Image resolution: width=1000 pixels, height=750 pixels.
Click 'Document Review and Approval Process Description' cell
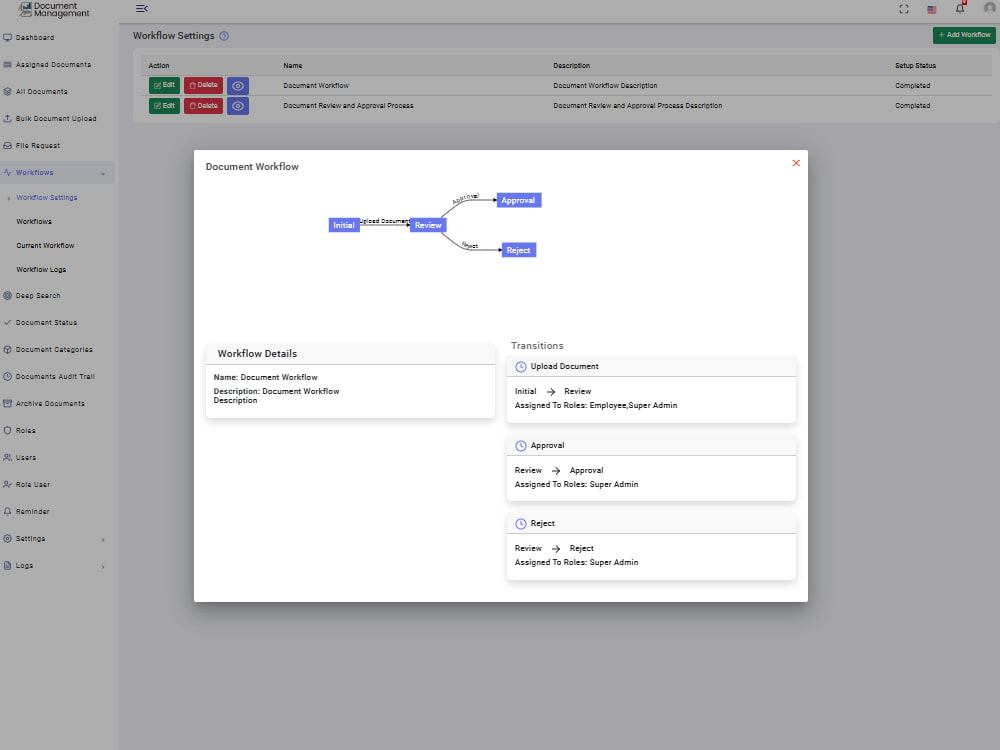pos(638,106)
